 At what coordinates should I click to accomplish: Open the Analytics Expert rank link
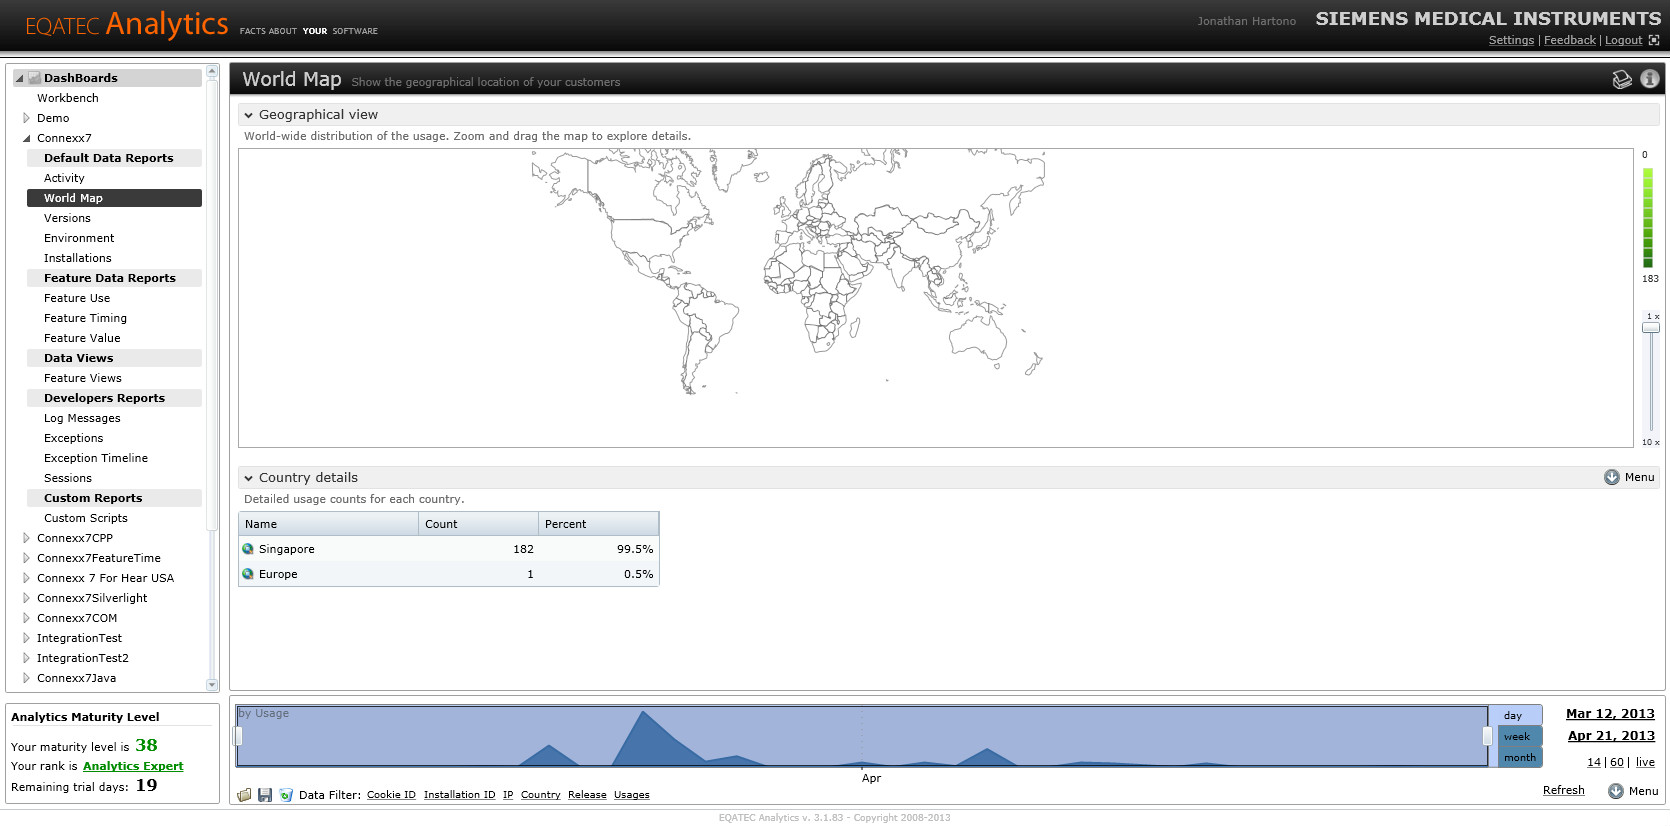tap(133, 766)
